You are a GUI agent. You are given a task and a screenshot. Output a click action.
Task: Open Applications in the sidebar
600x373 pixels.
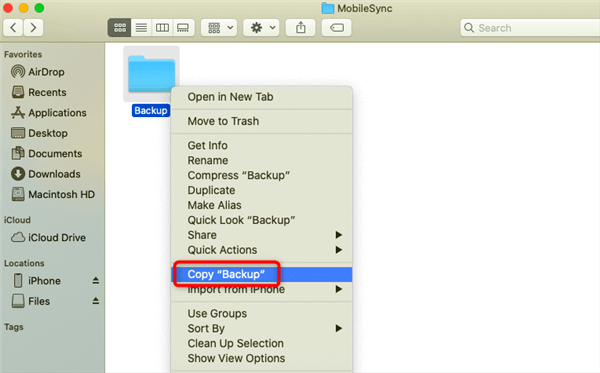tap(49, 113)
